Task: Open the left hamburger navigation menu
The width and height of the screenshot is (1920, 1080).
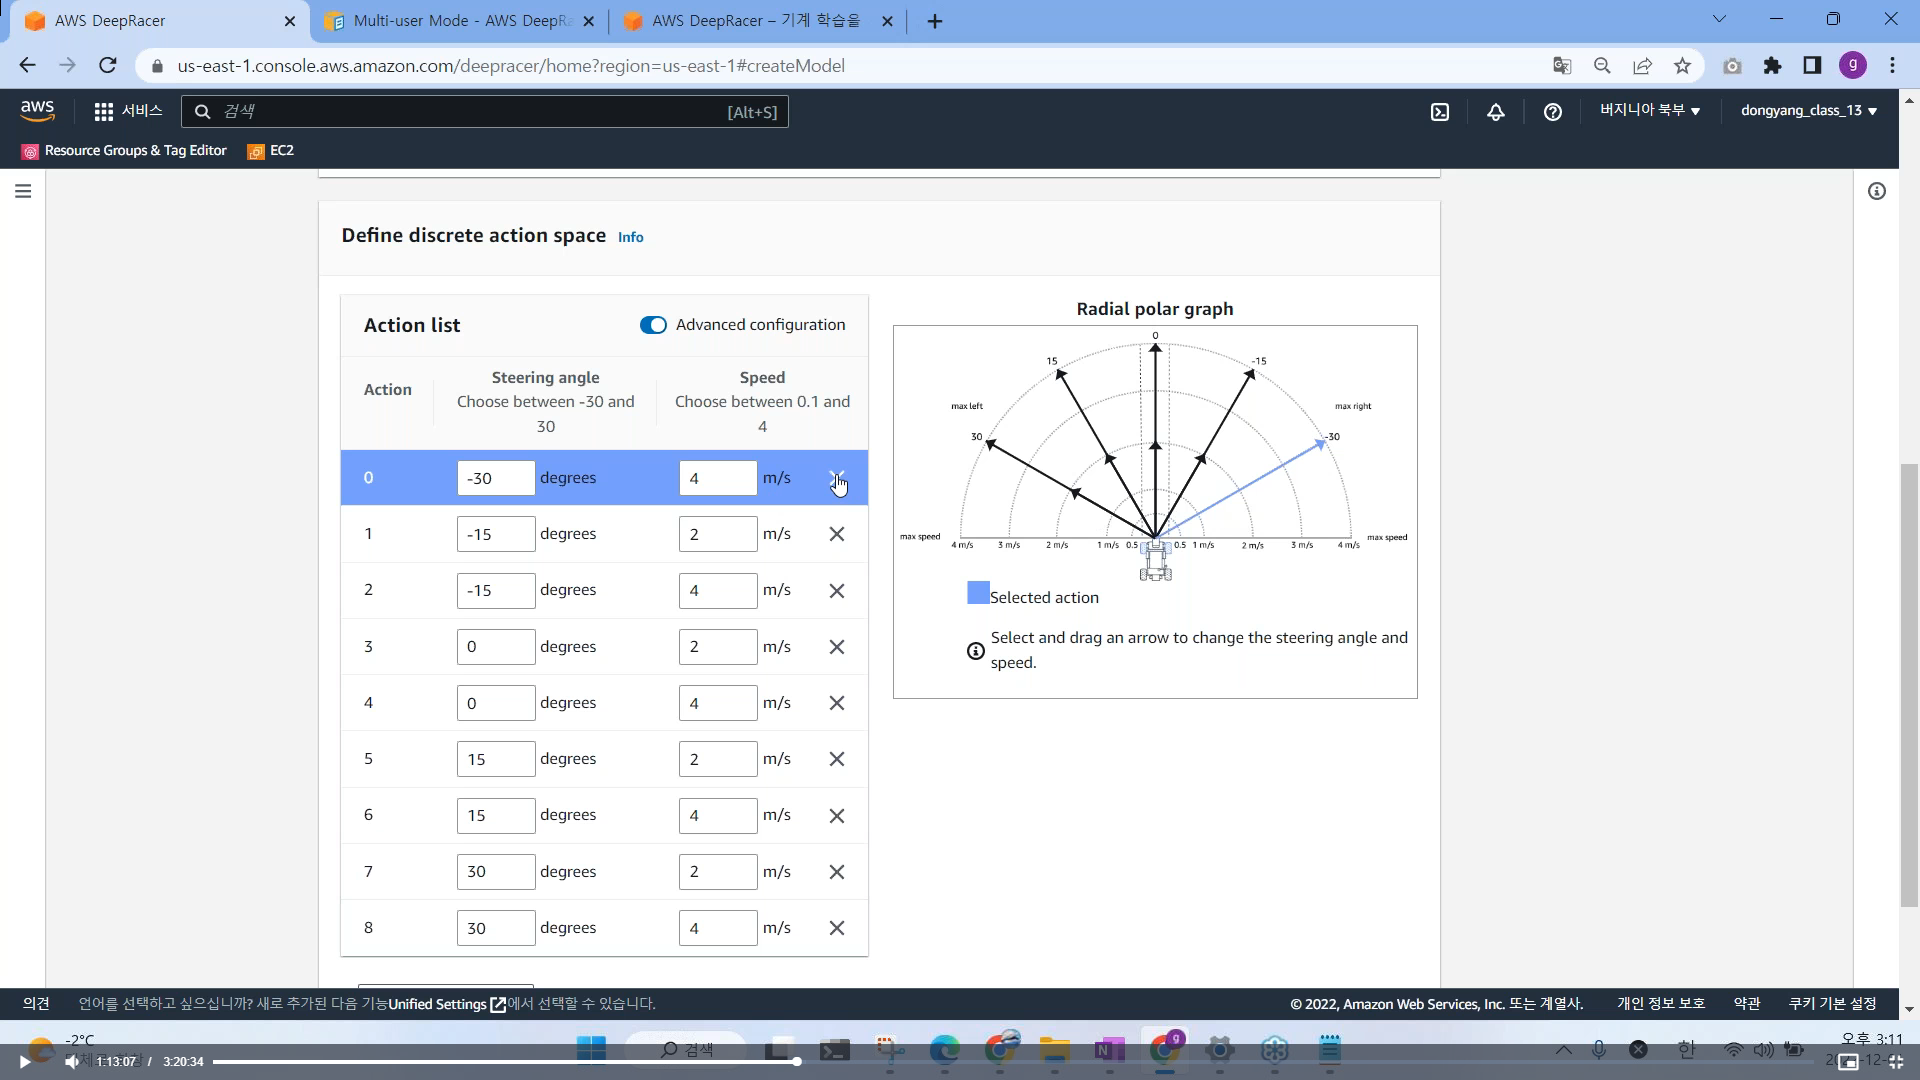Action: pyautogui.click(x=23, y=191)
